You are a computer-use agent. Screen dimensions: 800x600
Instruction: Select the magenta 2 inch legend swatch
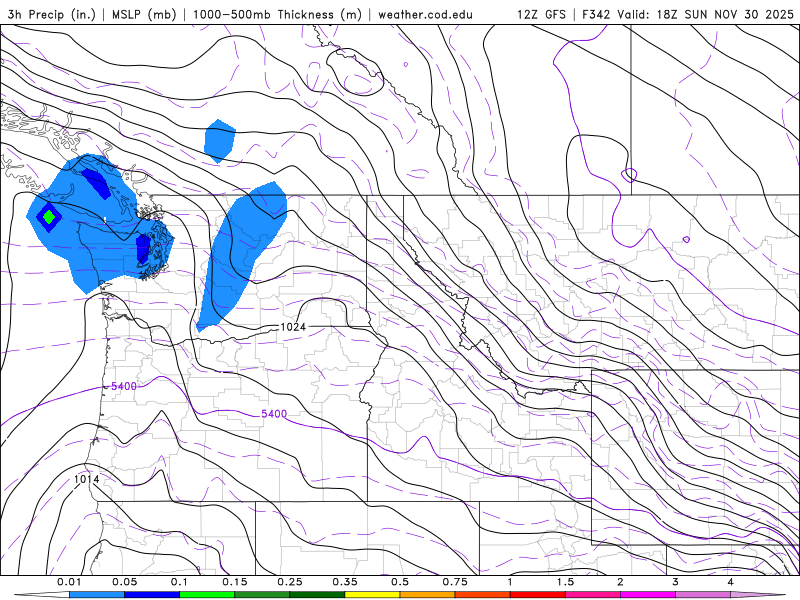click(648, 595)
